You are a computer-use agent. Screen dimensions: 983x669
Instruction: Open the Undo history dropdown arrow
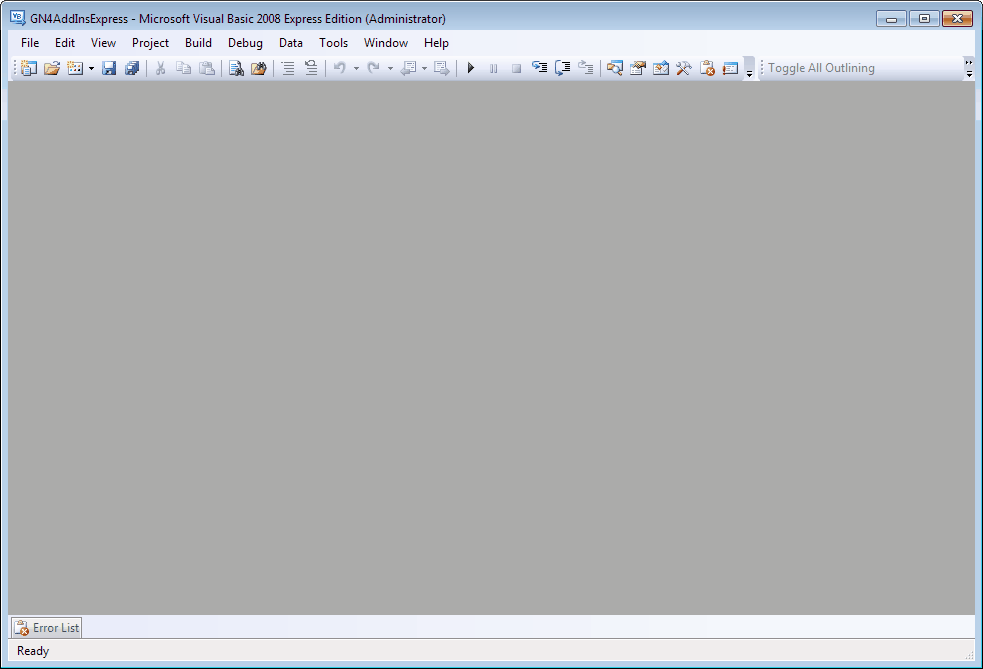pos(356,68)
